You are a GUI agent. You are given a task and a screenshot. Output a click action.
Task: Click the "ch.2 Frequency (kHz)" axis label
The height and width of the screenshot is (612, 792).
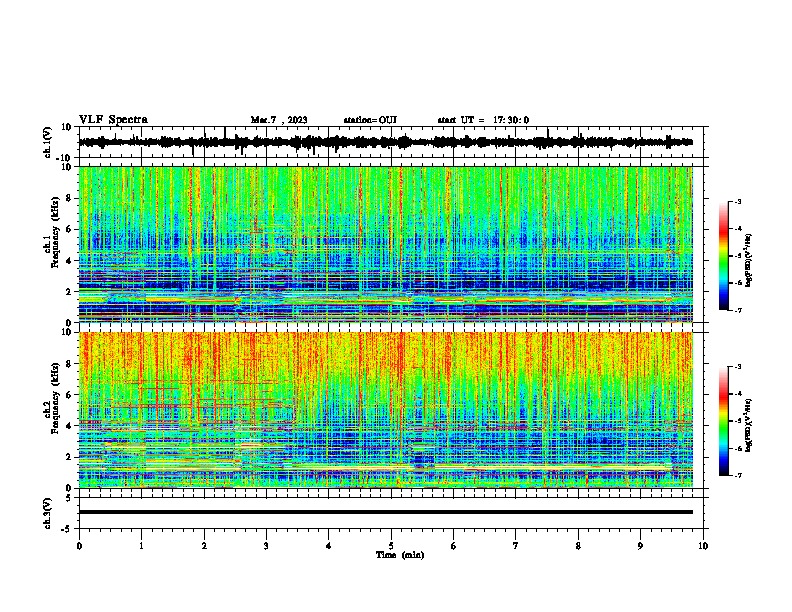coord(53,400)
